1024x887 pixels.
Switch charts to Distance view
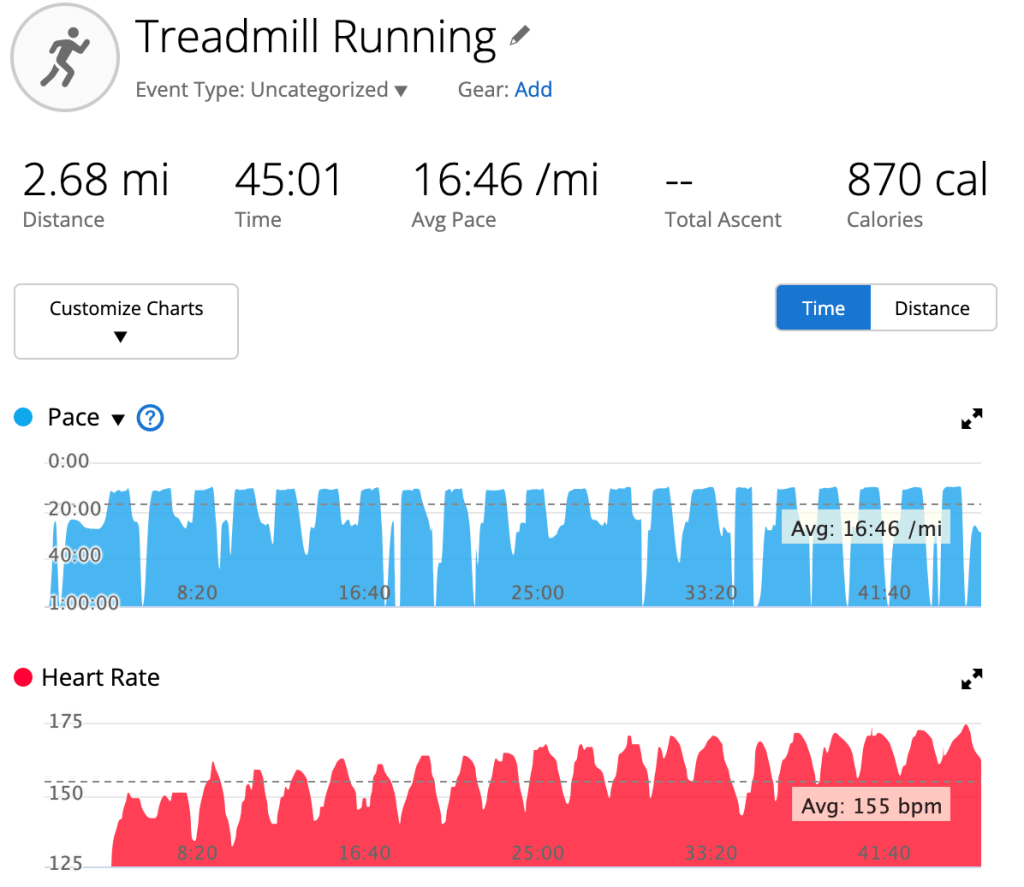[x=932, y=308]
